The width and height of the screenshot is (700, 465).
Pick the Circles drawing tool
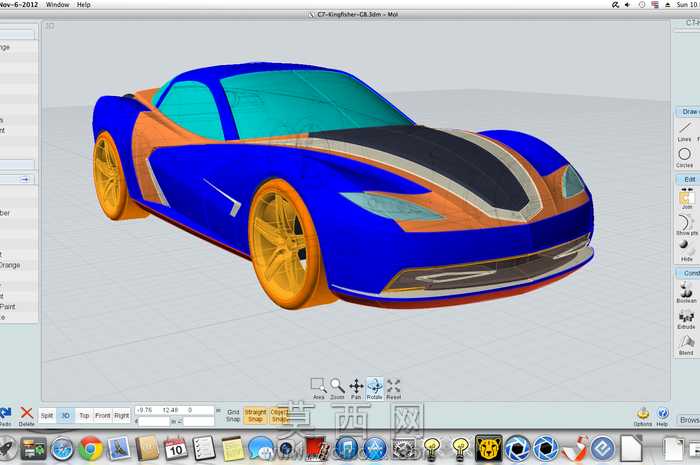point(684,158)
